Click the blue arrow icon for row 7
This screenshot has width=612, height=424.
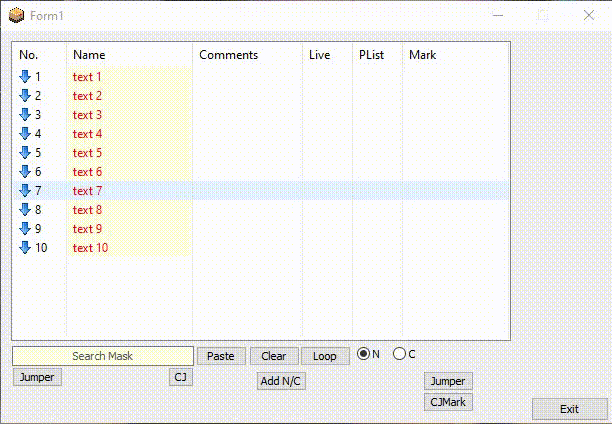click(x=25, y=190)
